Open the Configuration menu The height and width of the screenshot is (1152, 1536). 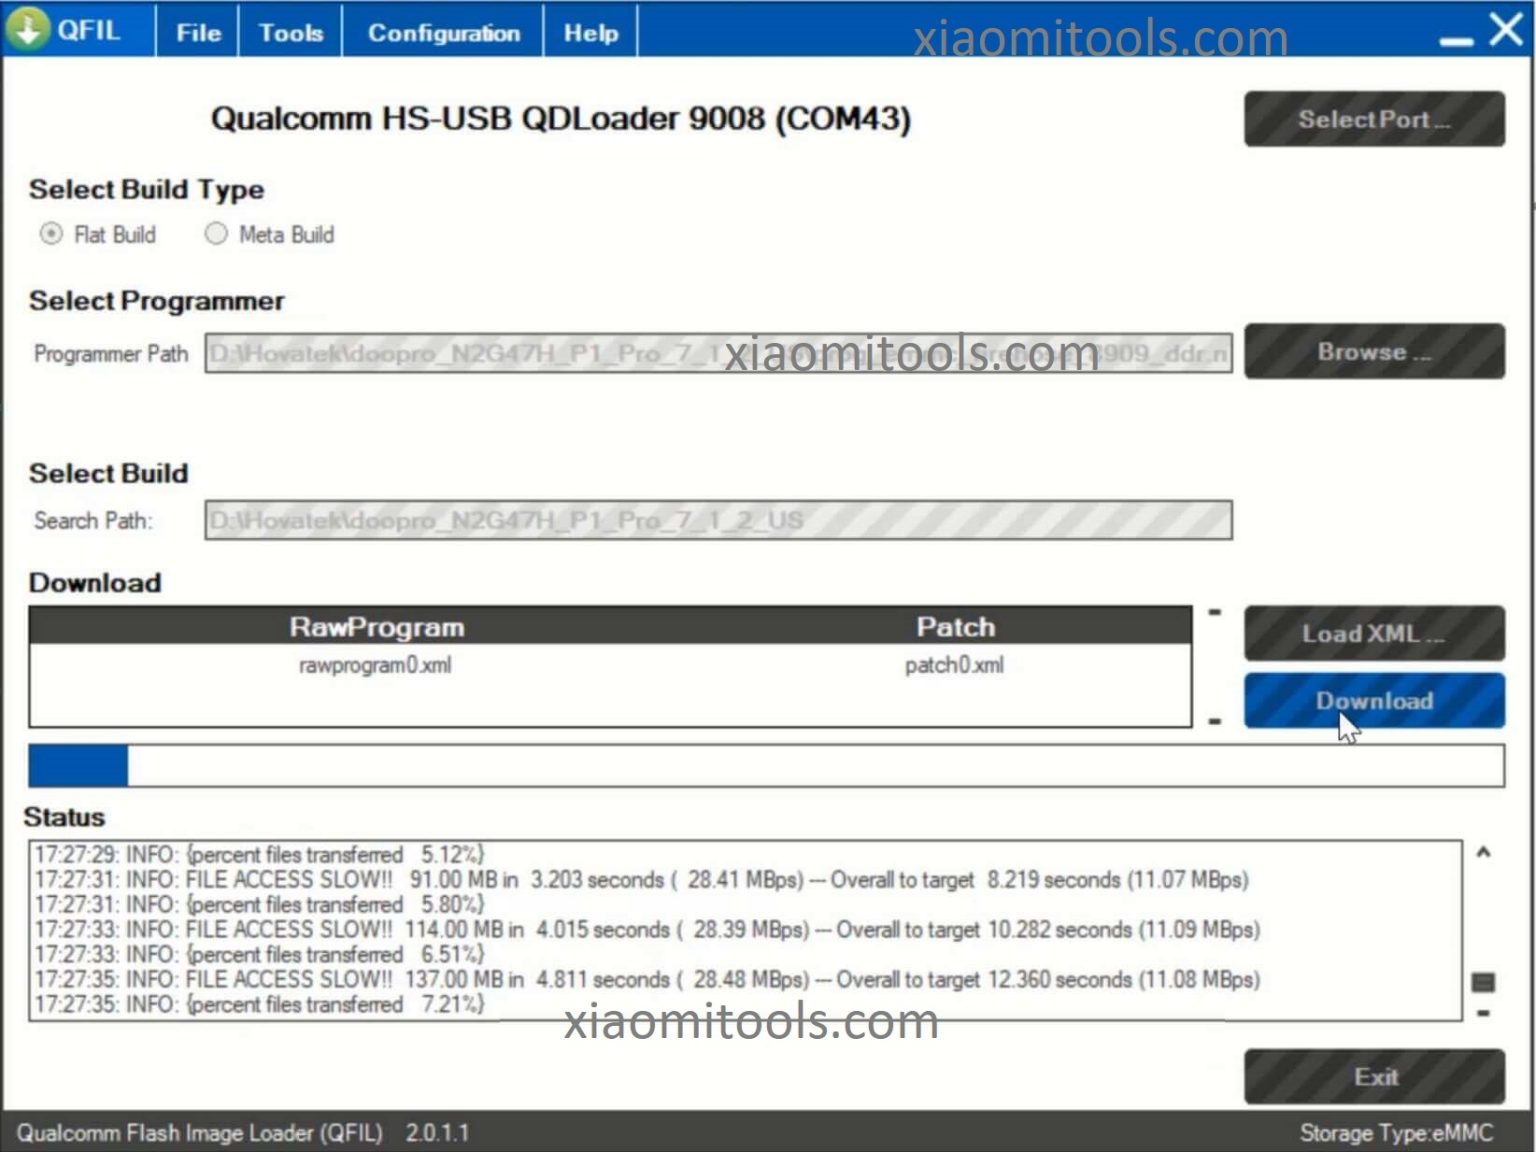click(443, 33)
